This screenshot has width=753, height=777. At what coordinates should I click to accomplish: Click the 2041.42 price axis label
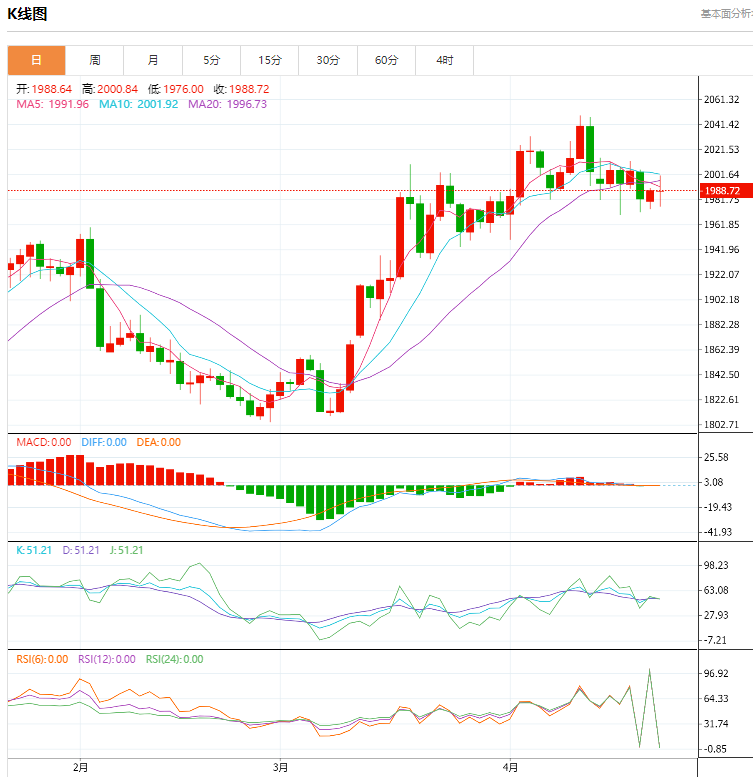[721, 124]
